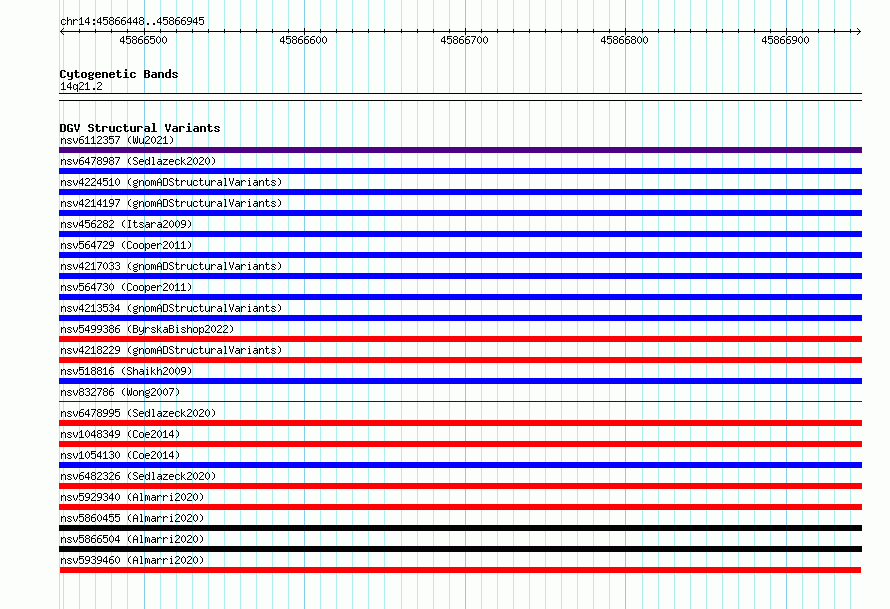Click the nsv6112357 (Wu2021) variant label
890x609 pixels.
pos(117,140)
